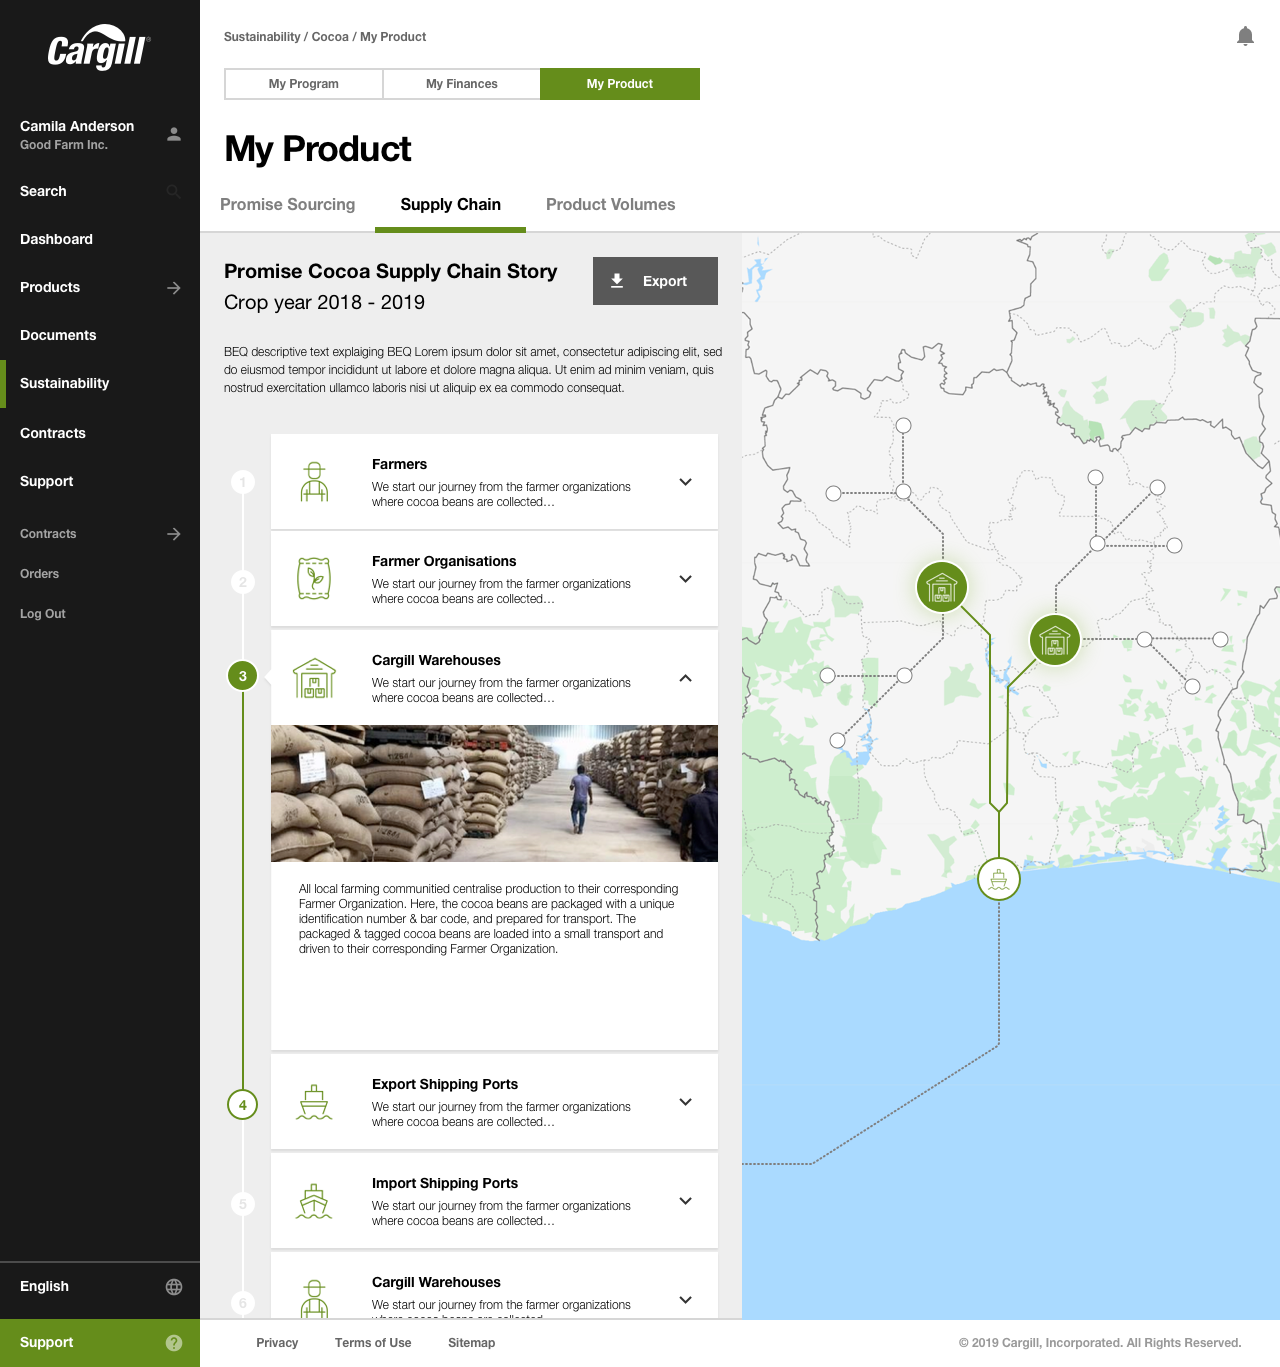Expand the Import Shipping Ports chevron
Viewport: 1280px width, 1367px height.
pyautogui.click(x=686, y=1201)
